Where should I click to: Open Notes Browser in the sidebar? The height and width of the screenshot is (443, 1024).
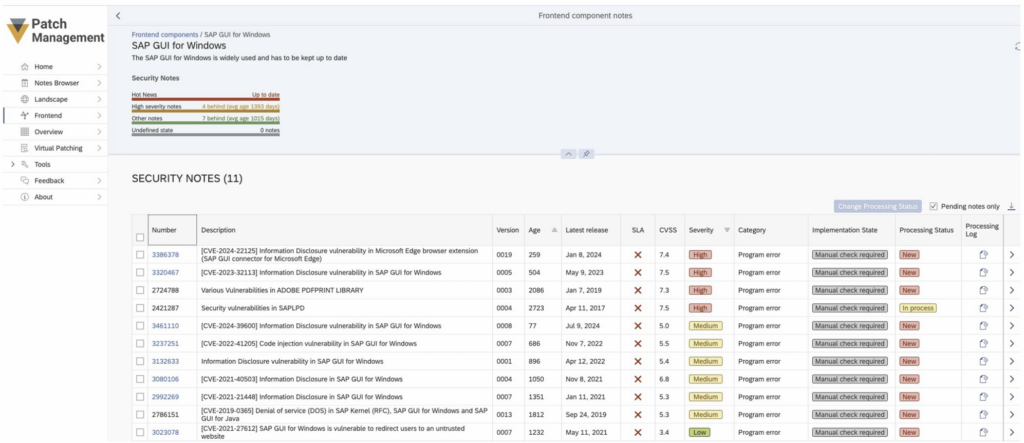(x=56, y=83)
